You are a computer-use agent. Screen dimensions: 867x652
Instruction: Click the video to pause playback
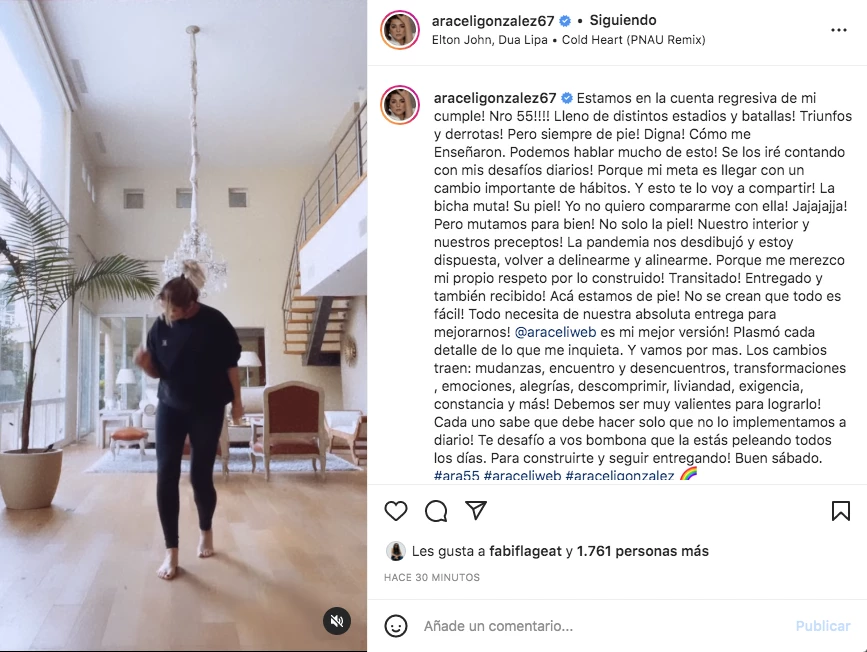point(183,326)
